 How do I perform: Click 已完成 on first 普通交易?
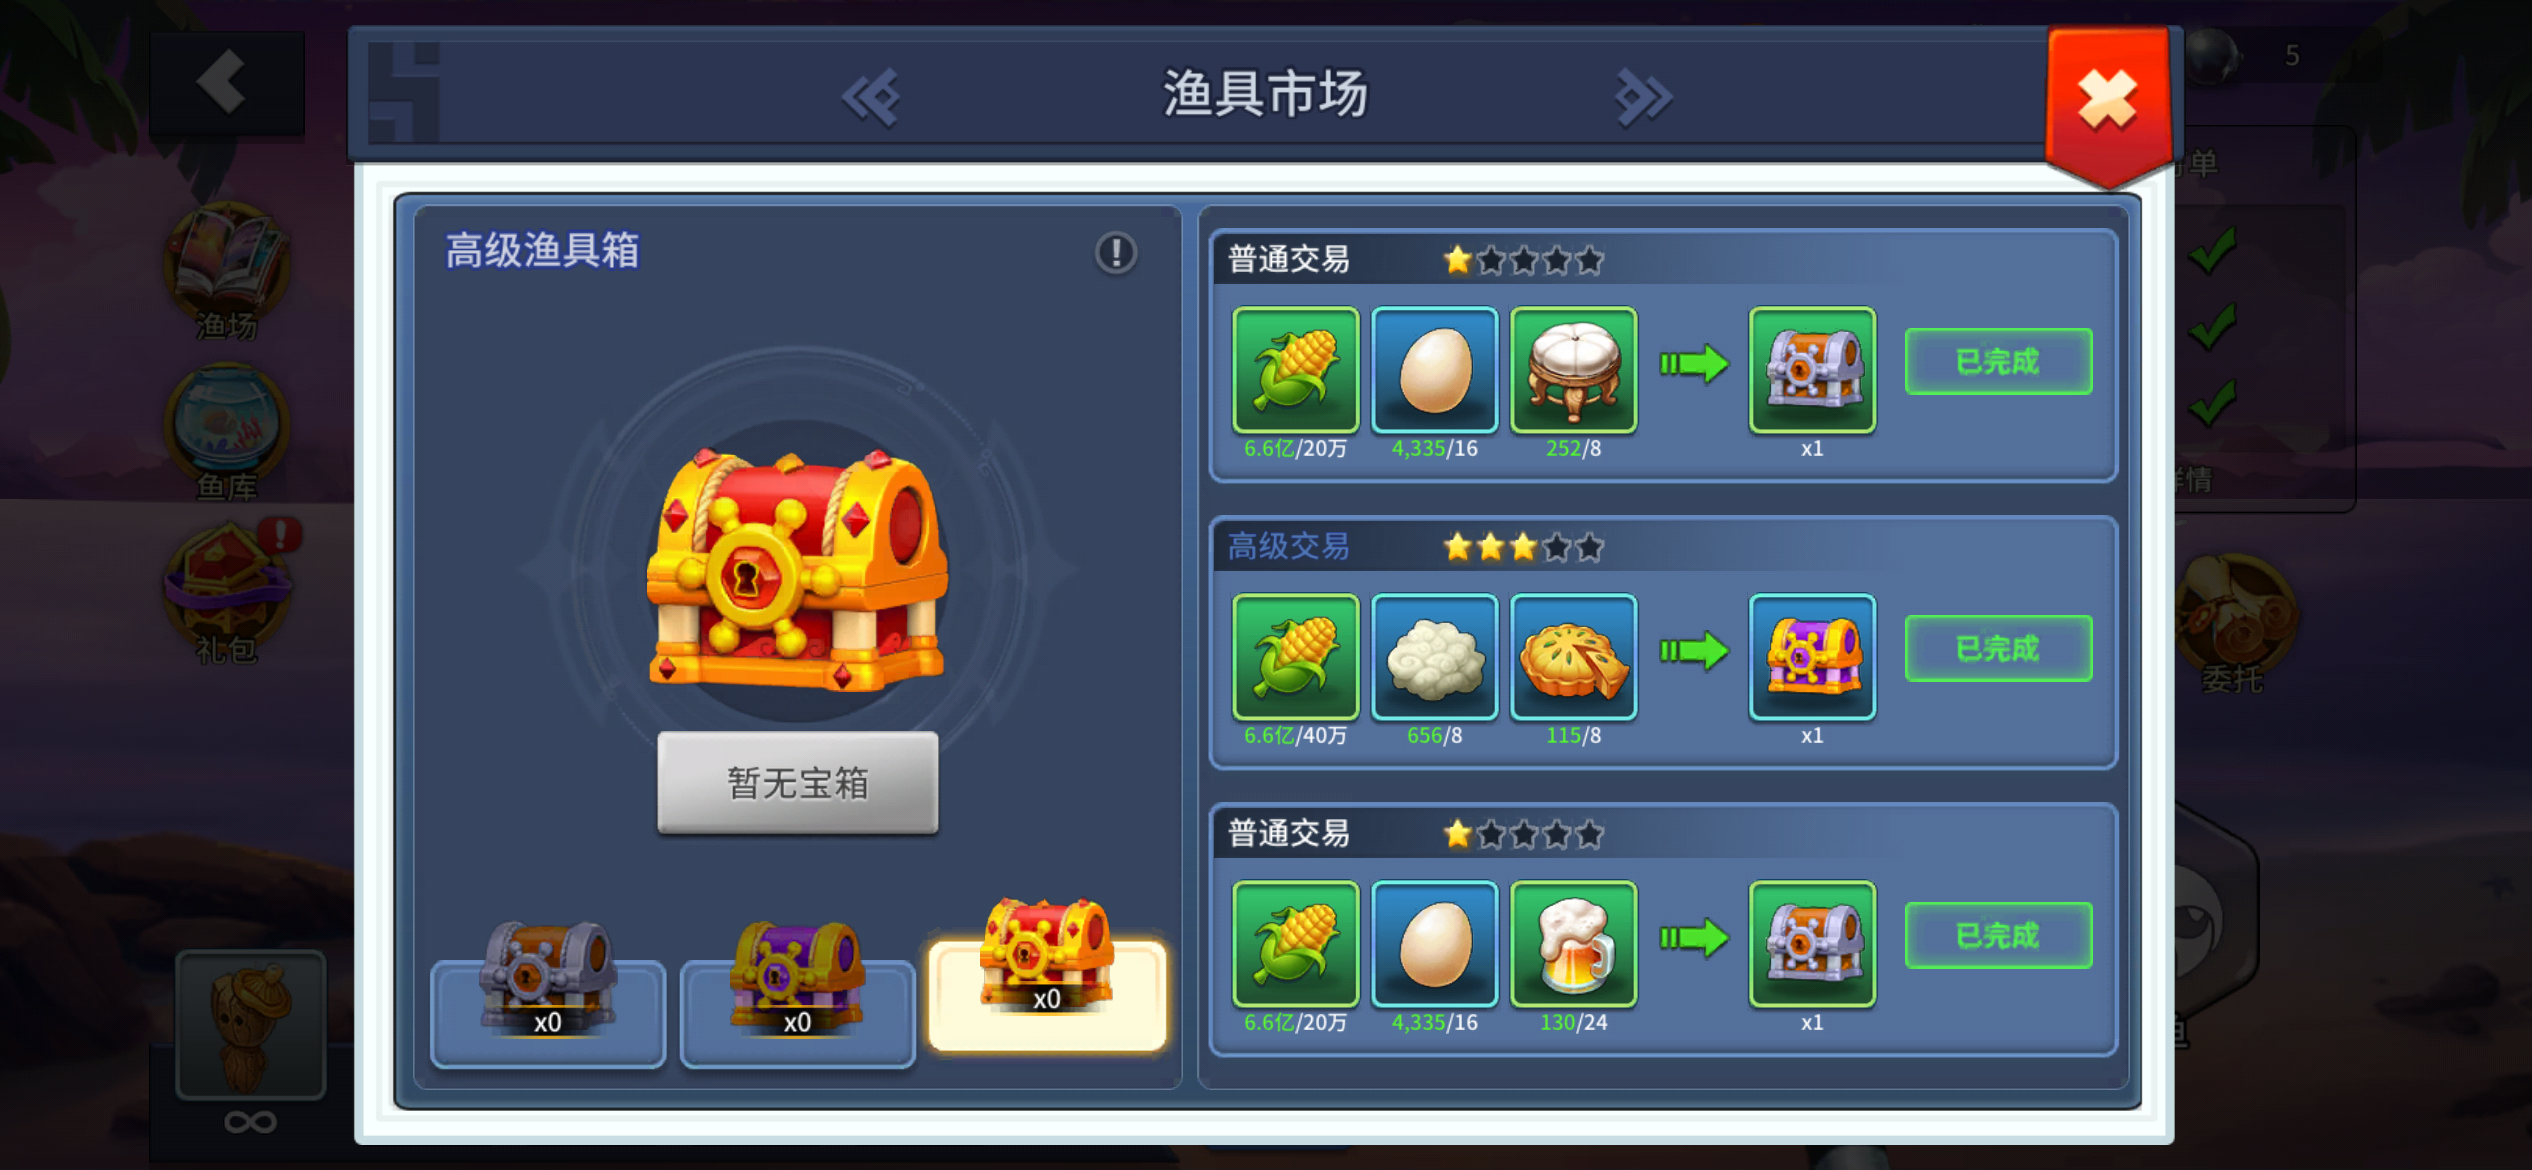click(x=1998, y=361)
